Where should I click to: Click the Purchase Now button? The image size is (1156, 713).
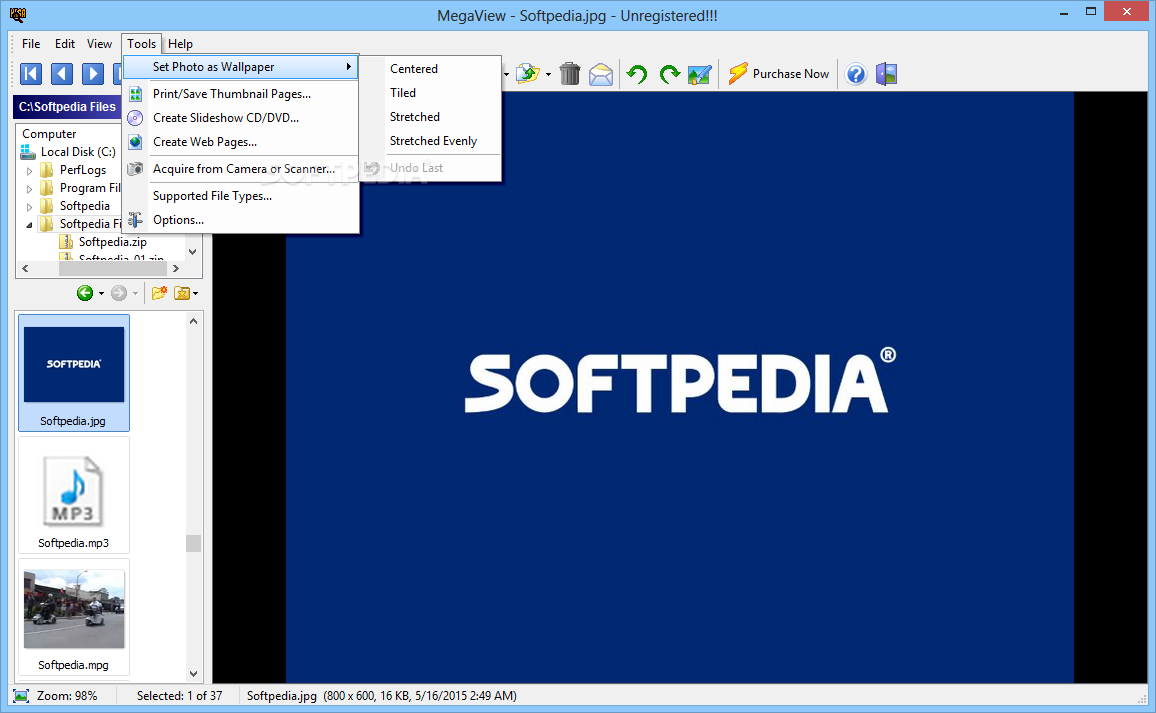(x=779, y=74)
